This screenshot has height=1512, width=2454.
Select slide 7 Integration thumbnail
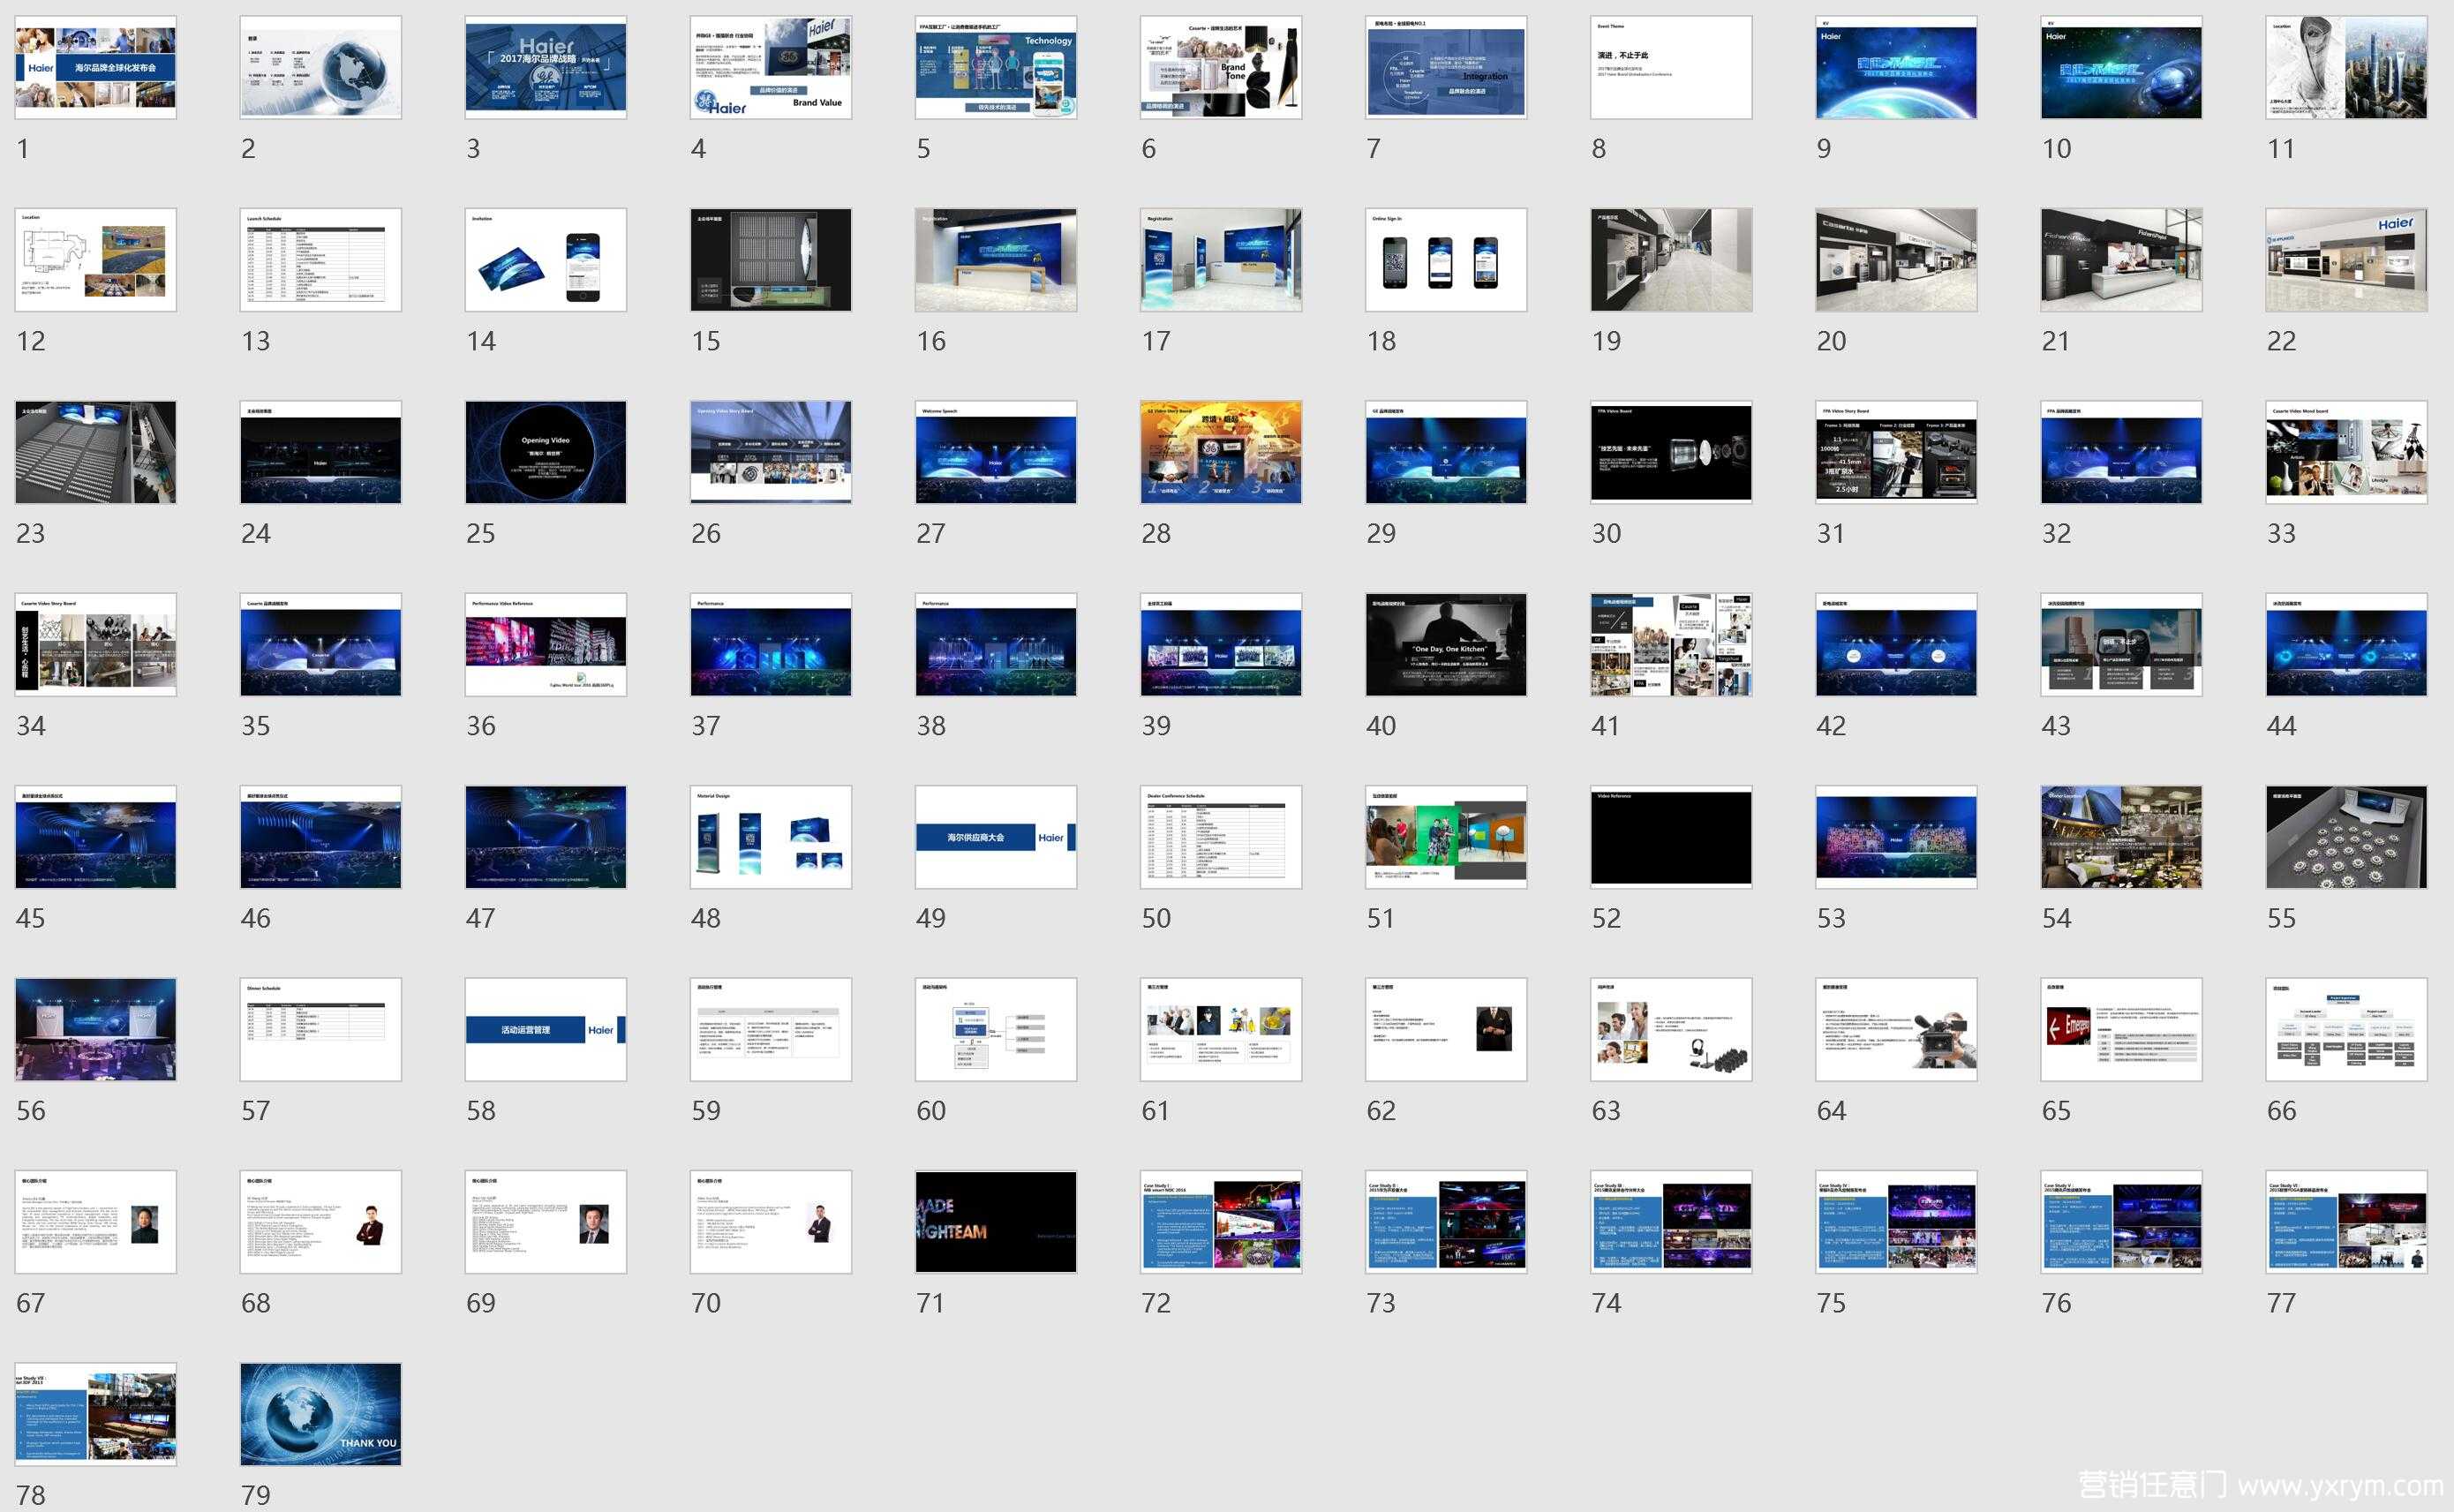tap(1446, 67)
